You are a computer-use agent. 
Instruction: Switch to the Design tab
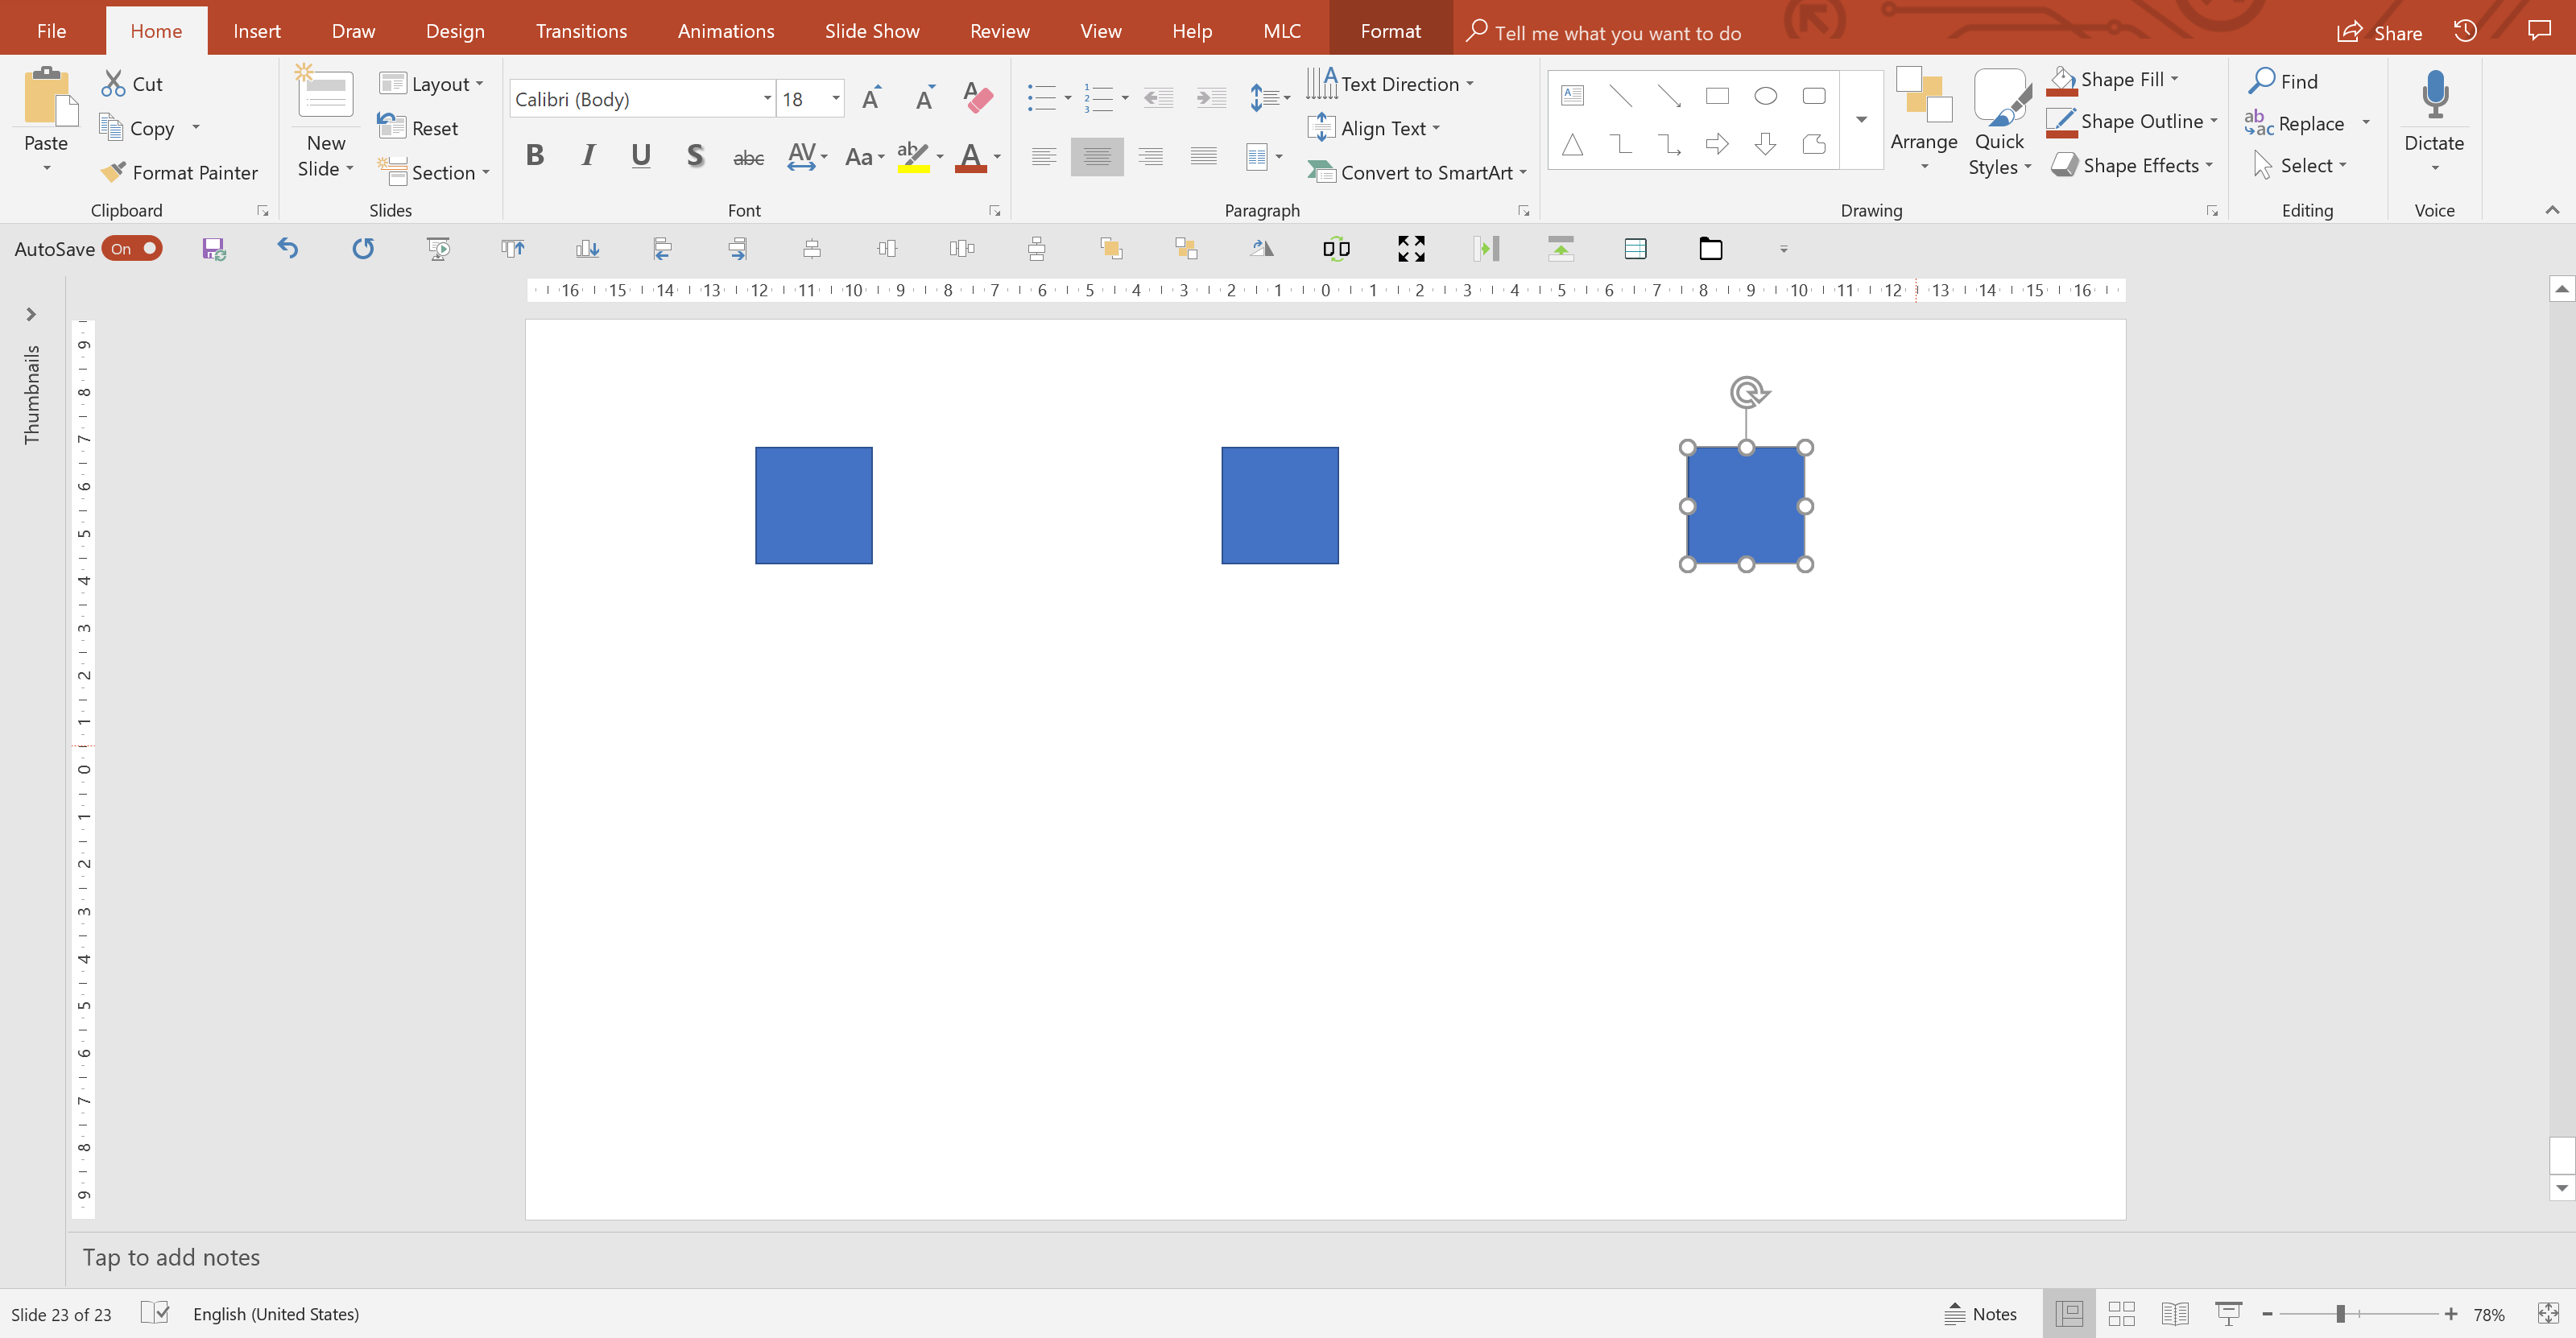pyautogui.click(x=455, y=31)
